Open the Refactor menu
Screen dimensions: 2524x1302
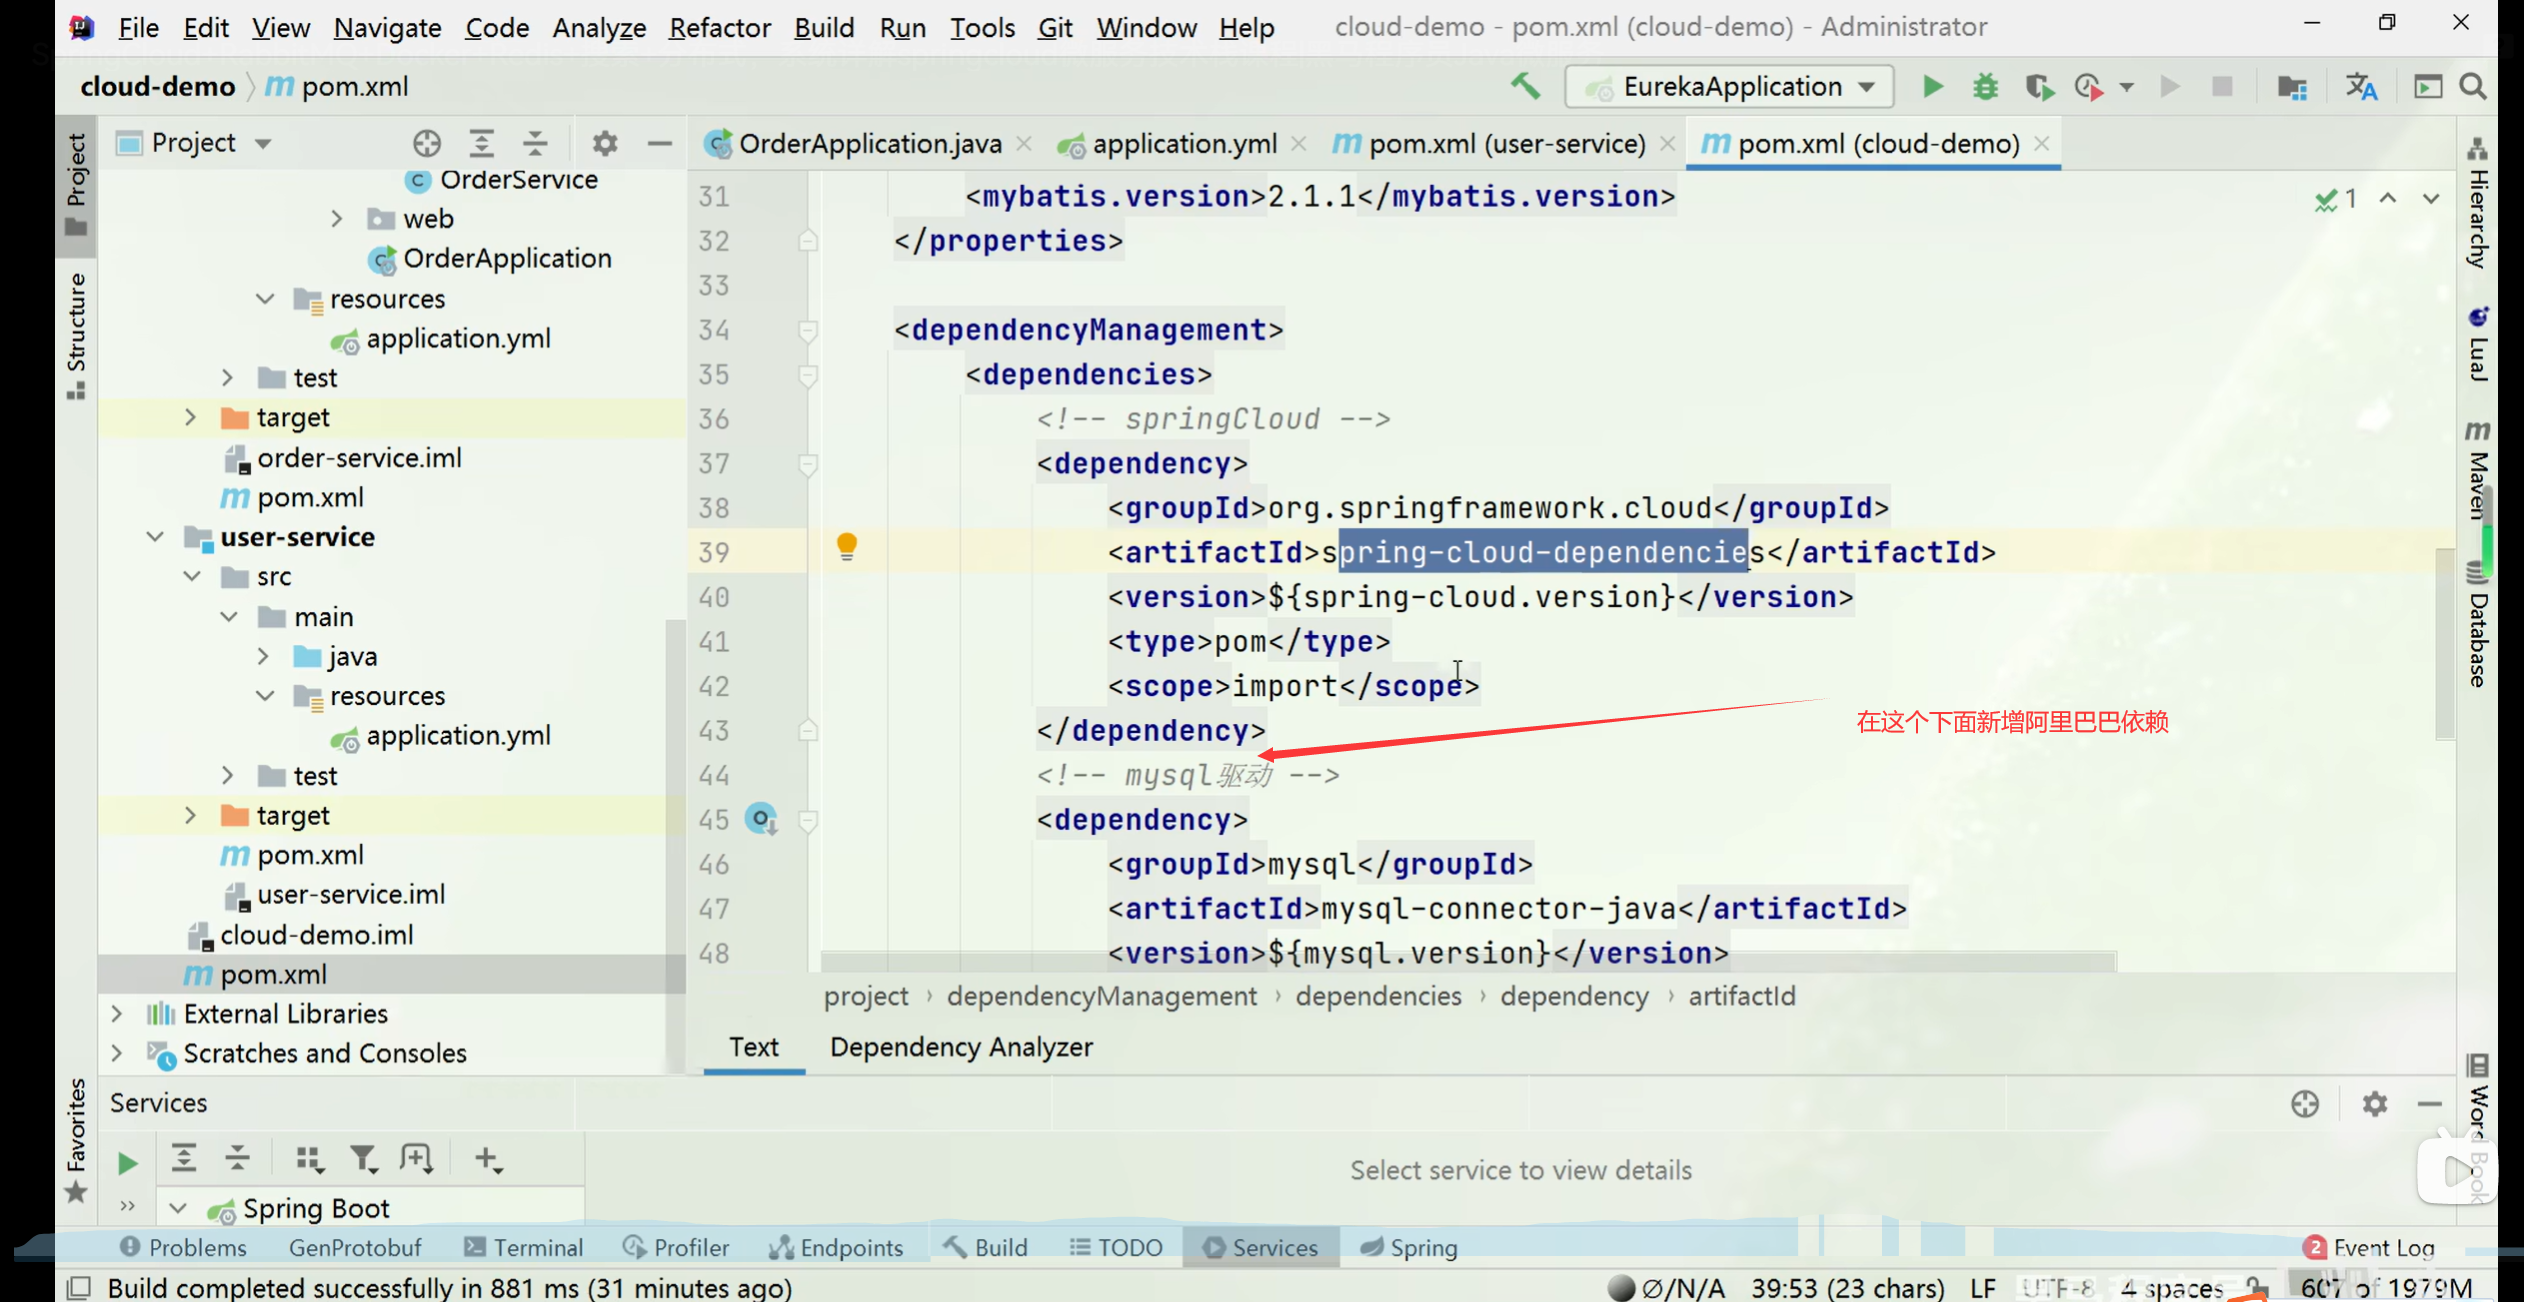(x=719, y=27)
